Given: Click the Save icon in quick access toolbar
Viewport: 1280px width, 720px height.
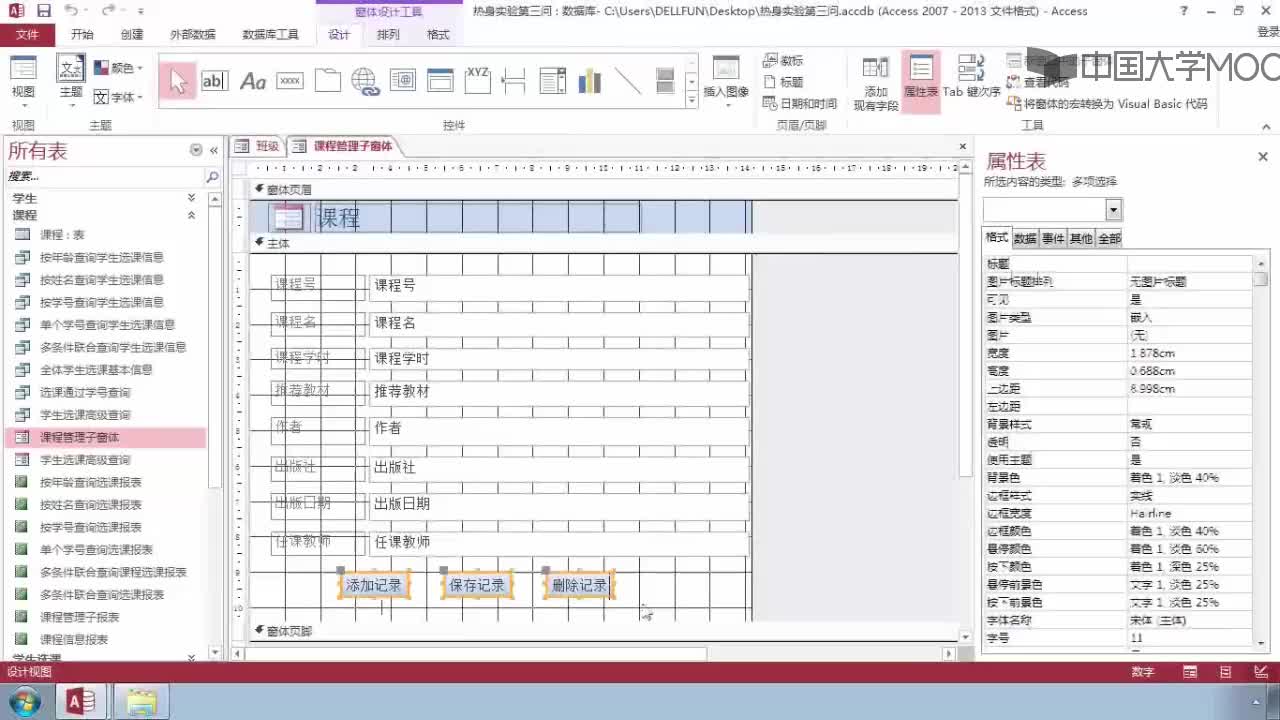Looking at the screenshot, I should coord(44,11).
